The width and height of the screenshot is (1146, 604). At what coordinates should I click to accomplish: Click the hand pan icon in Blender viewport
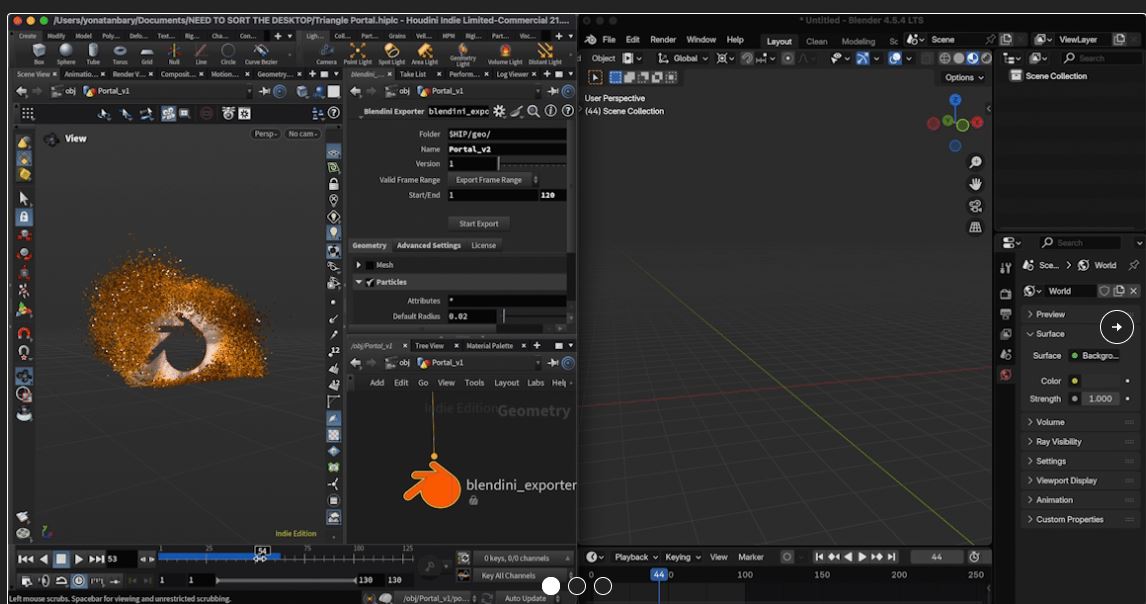[x=975, y=184]
